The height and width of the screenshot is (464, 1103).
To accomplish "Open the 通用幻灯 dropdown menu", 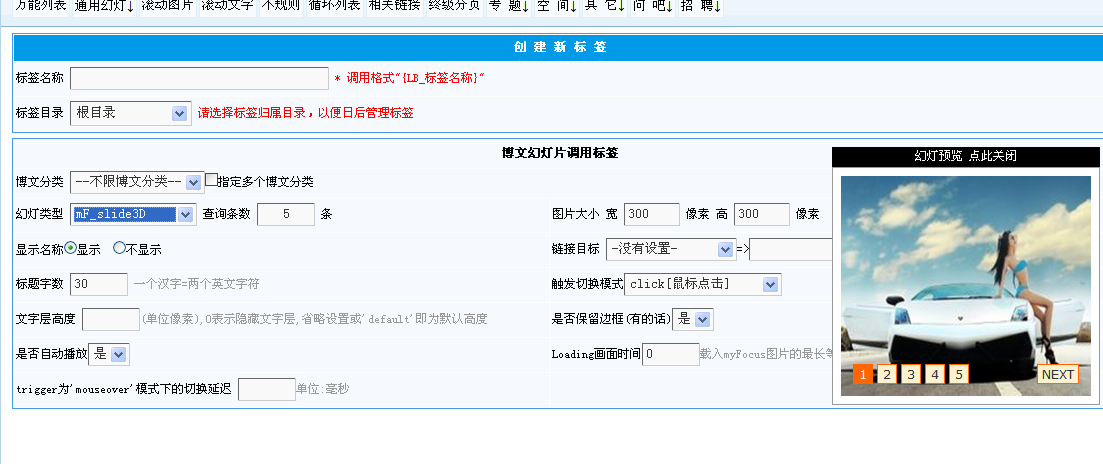I will (x=104, y=6).
